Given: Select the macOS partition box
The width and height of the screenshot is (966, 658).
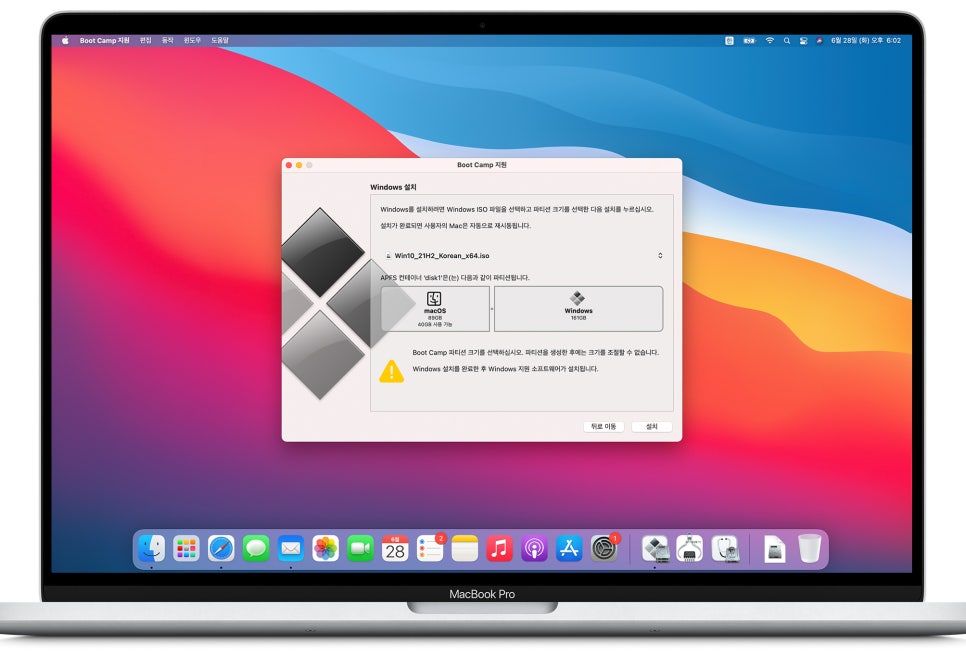Looking at the screenshot, I should pyautogui.click(x=435, y=309).
